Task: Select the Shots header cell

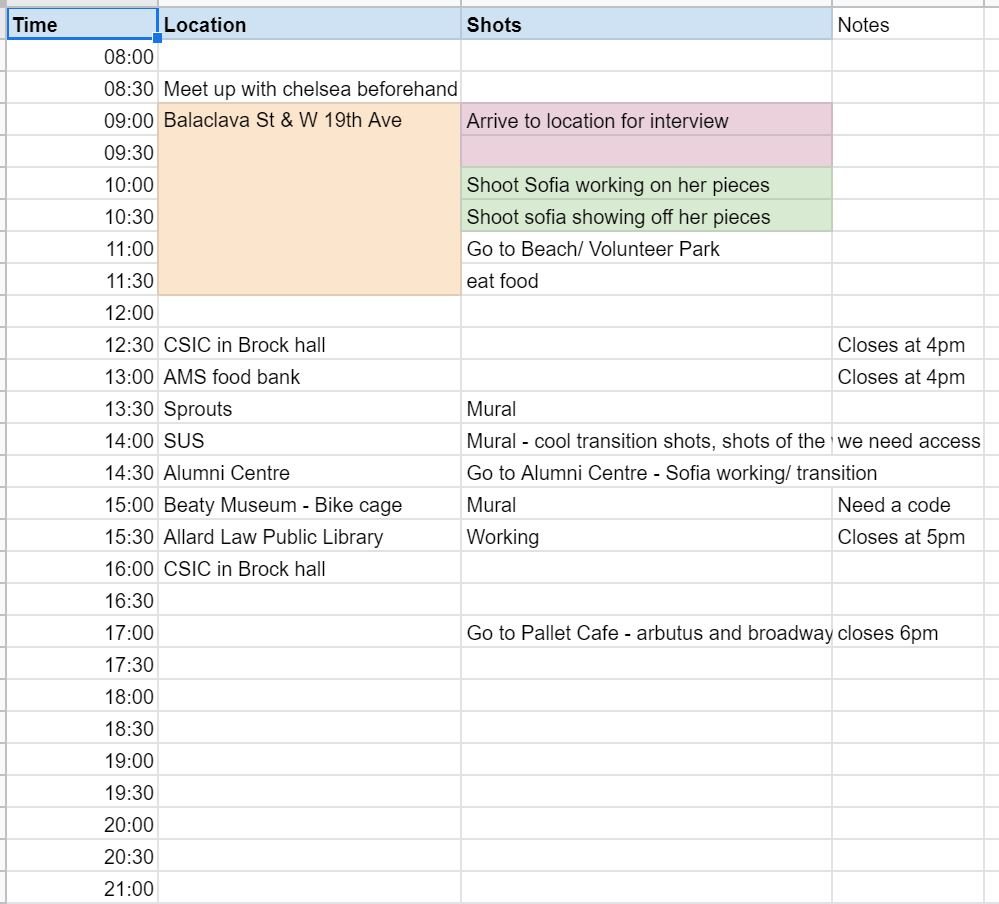Action: click(646, 25)
